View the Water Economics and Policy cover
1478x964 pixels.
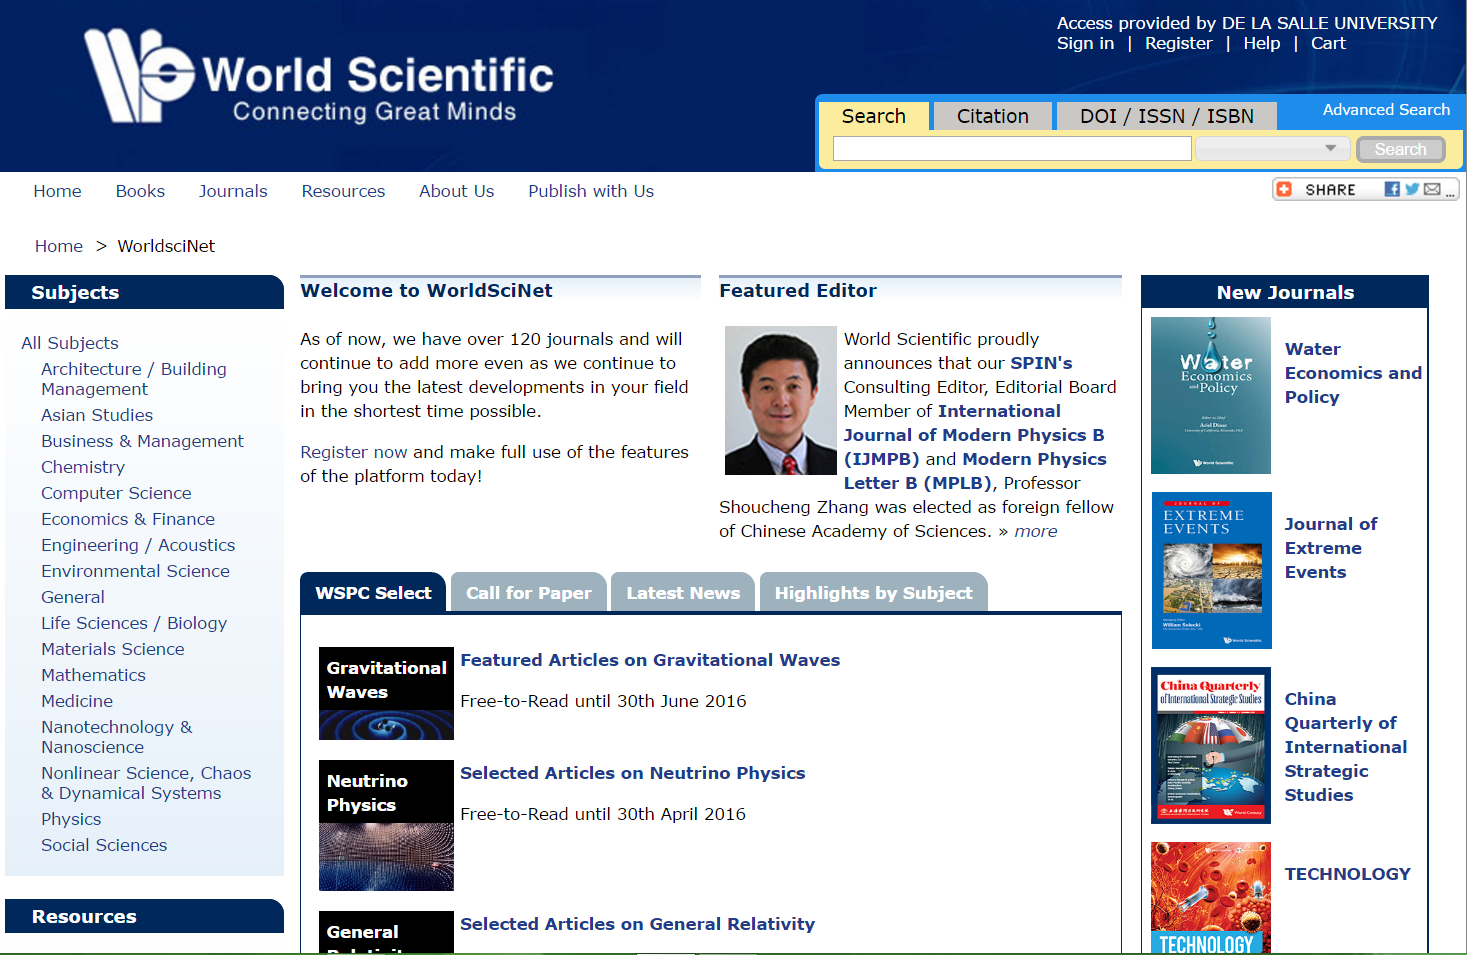click(1210, 396)
